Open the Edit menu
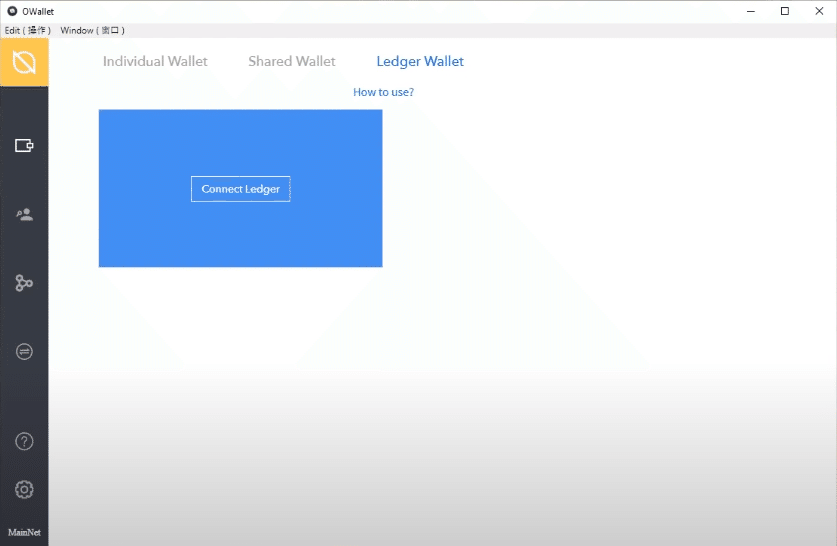The image size is (837, 546). (28, 30)
